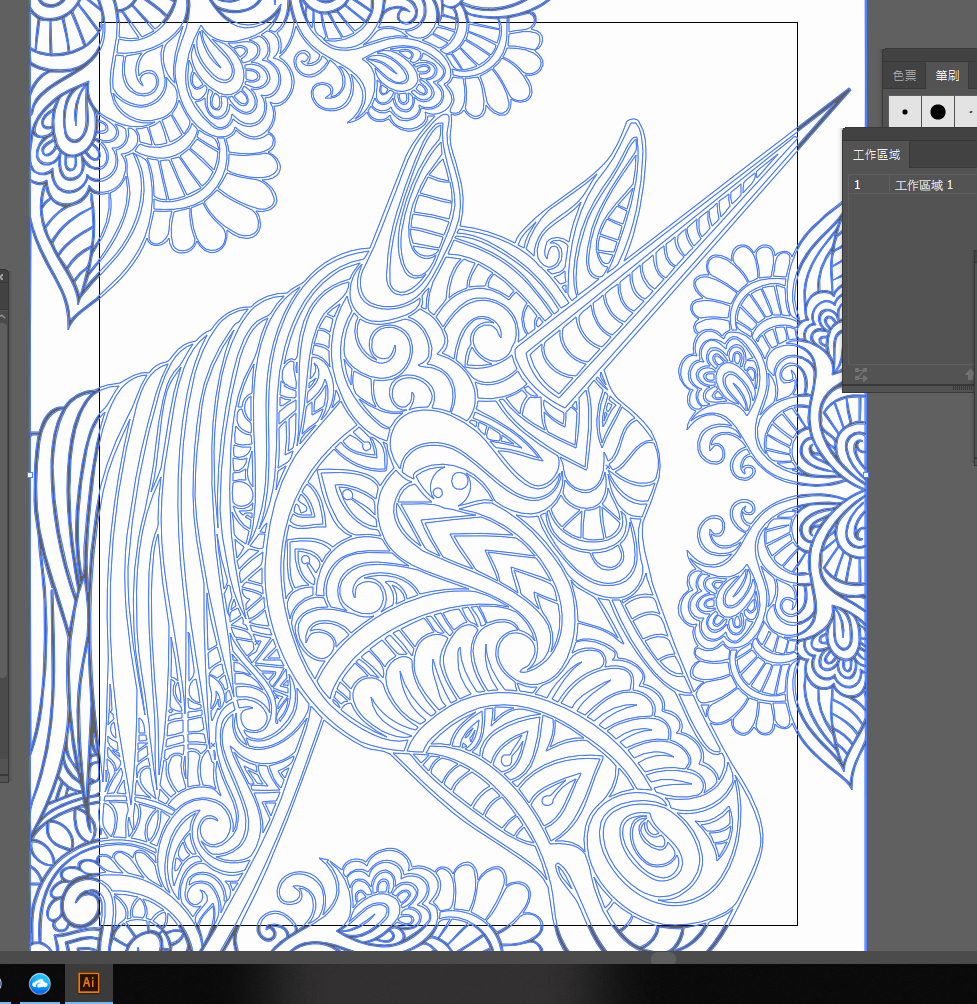Click the Move Artwork with Artboard icon
The height and width of the screenshot is (1004, 977).
point(861,375)
